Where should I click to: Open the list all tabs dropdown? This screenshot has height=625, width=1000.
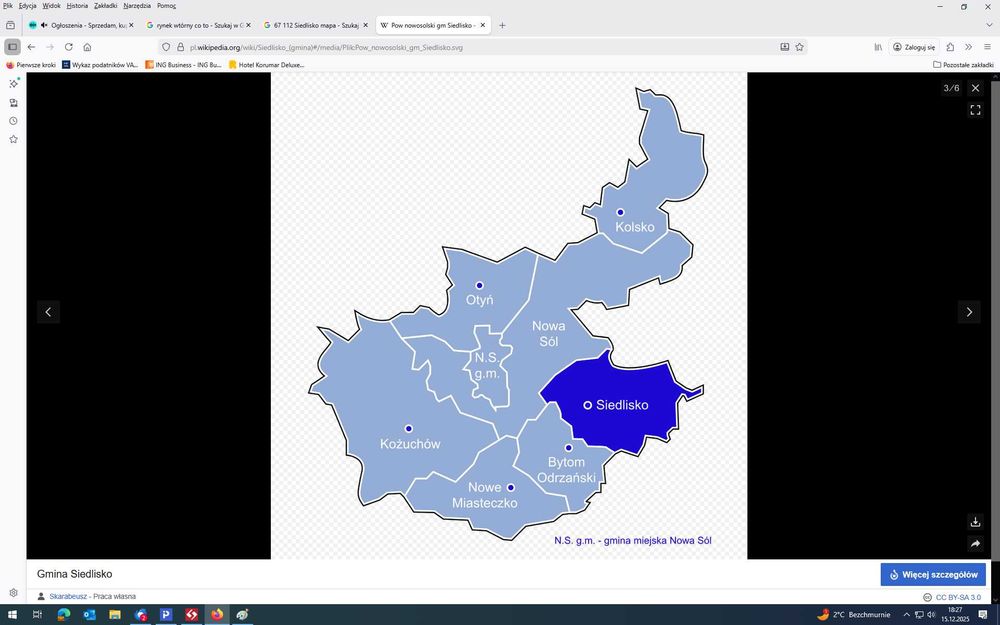point(989,25)
